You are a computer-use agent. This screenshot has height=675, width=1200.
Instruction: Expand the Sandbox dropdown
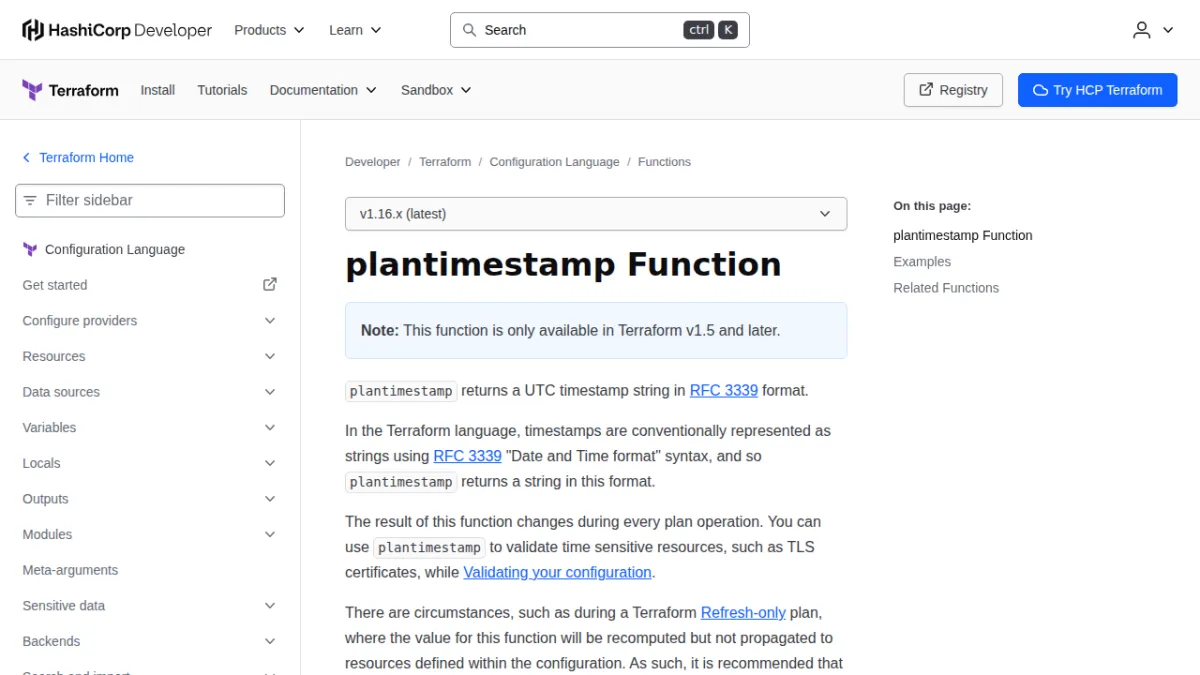coord(436,90)
